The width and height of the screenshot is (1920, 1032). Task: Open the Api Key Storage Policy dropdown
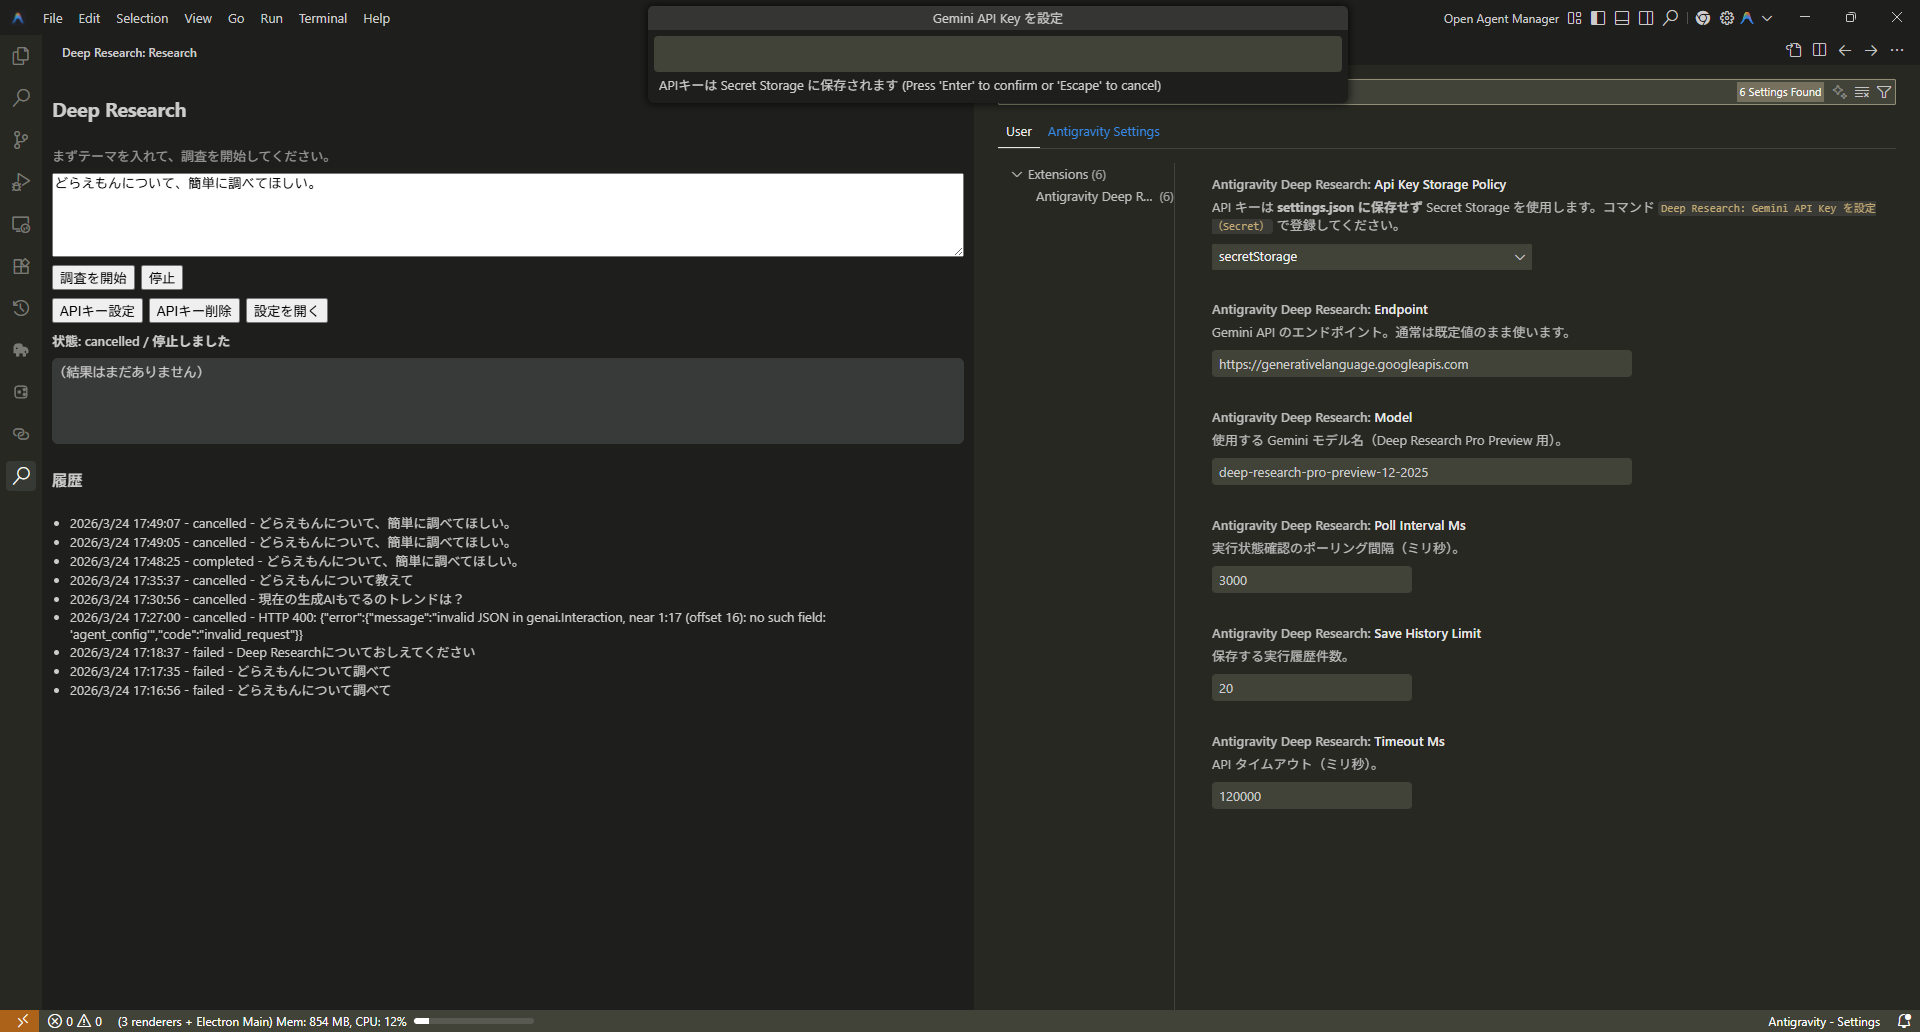pos(1371,257)
